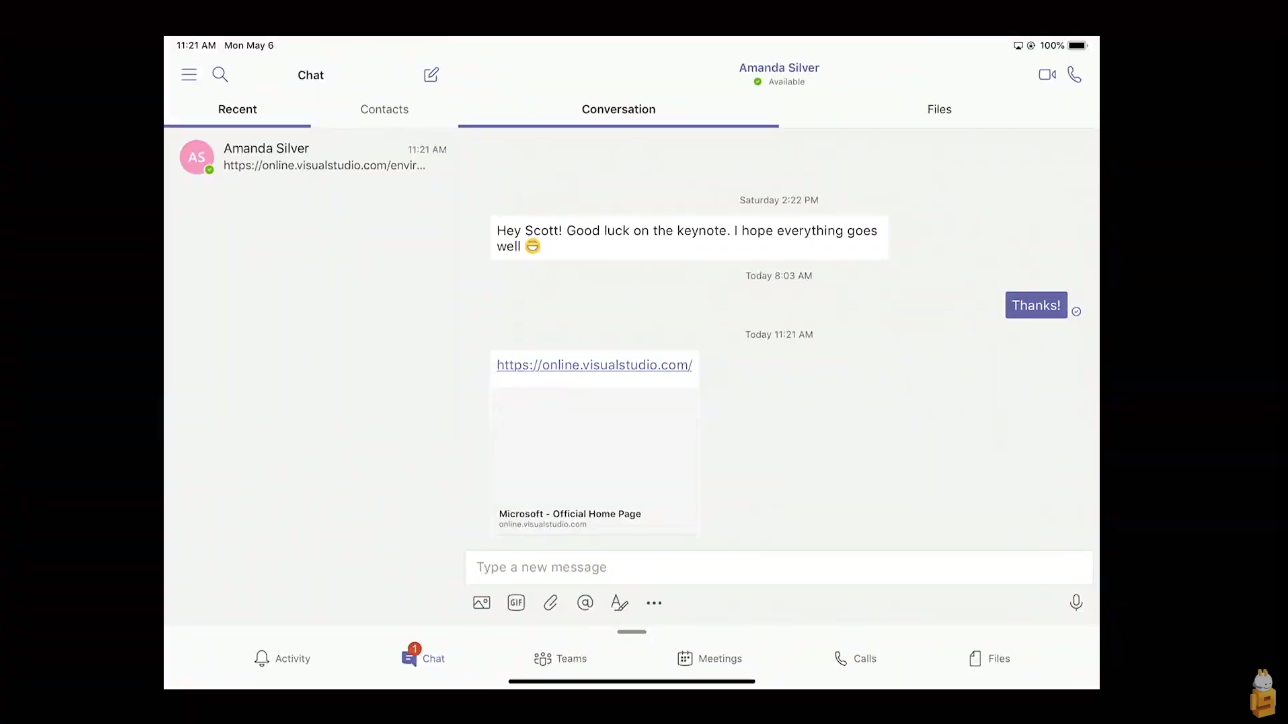Tap the 'Today 8:03 AM' timestamp
The width and height of the screenshot is (1288, 724).
click(x=779, y=276)
